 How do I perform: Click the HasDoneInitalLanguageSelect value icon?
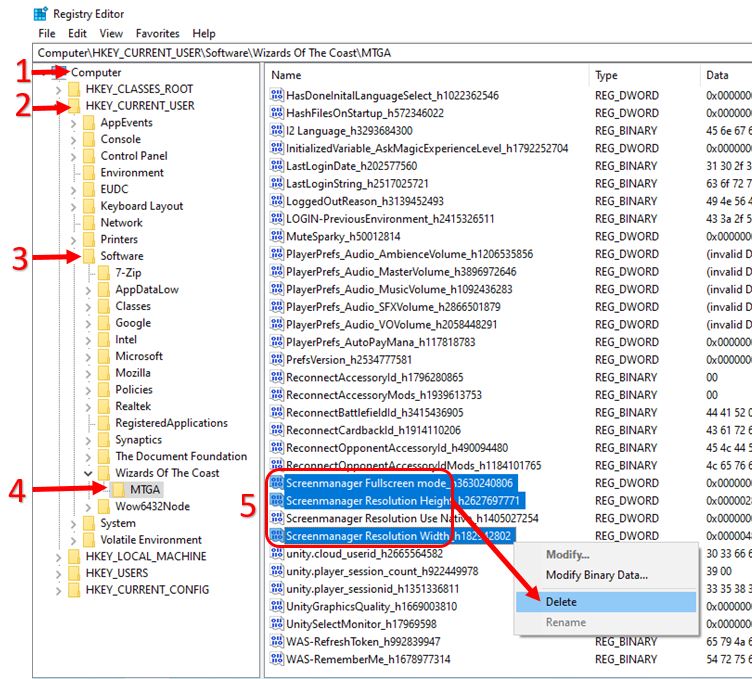click(x=277, y=95)
